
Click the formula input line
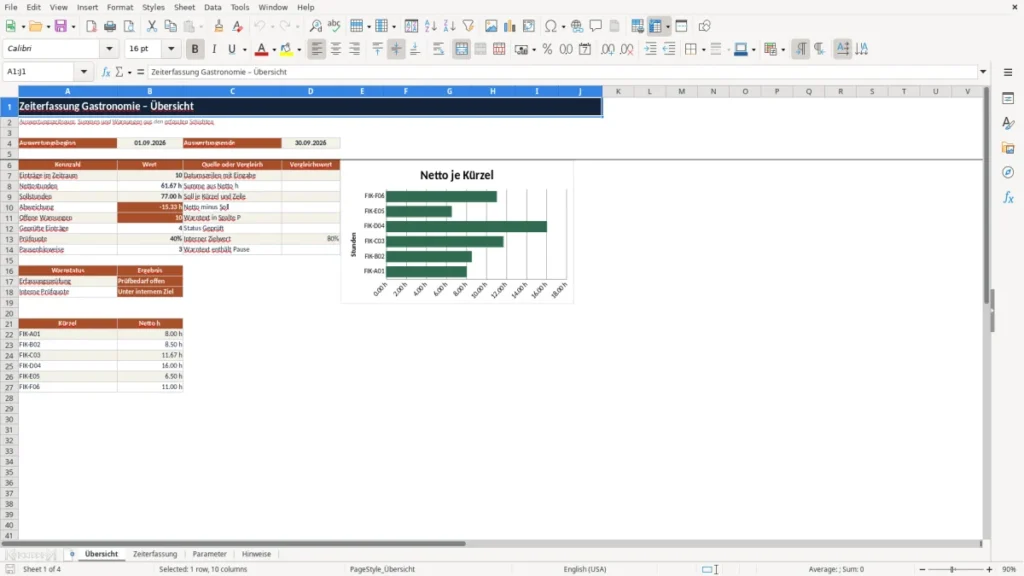point(562,72)
